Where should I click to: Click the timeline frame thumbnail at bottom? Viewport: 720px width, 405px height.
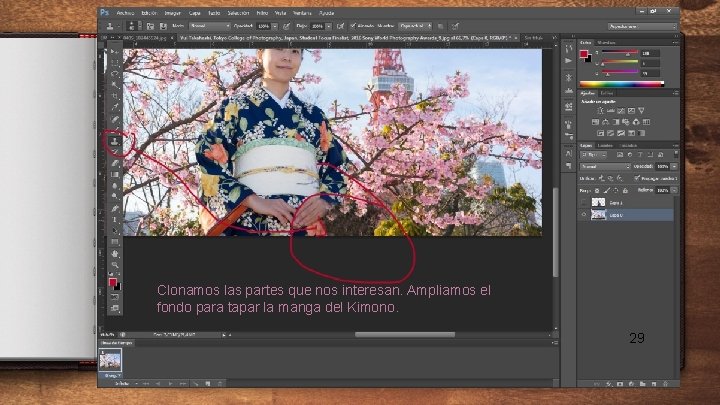click(110, 360)
